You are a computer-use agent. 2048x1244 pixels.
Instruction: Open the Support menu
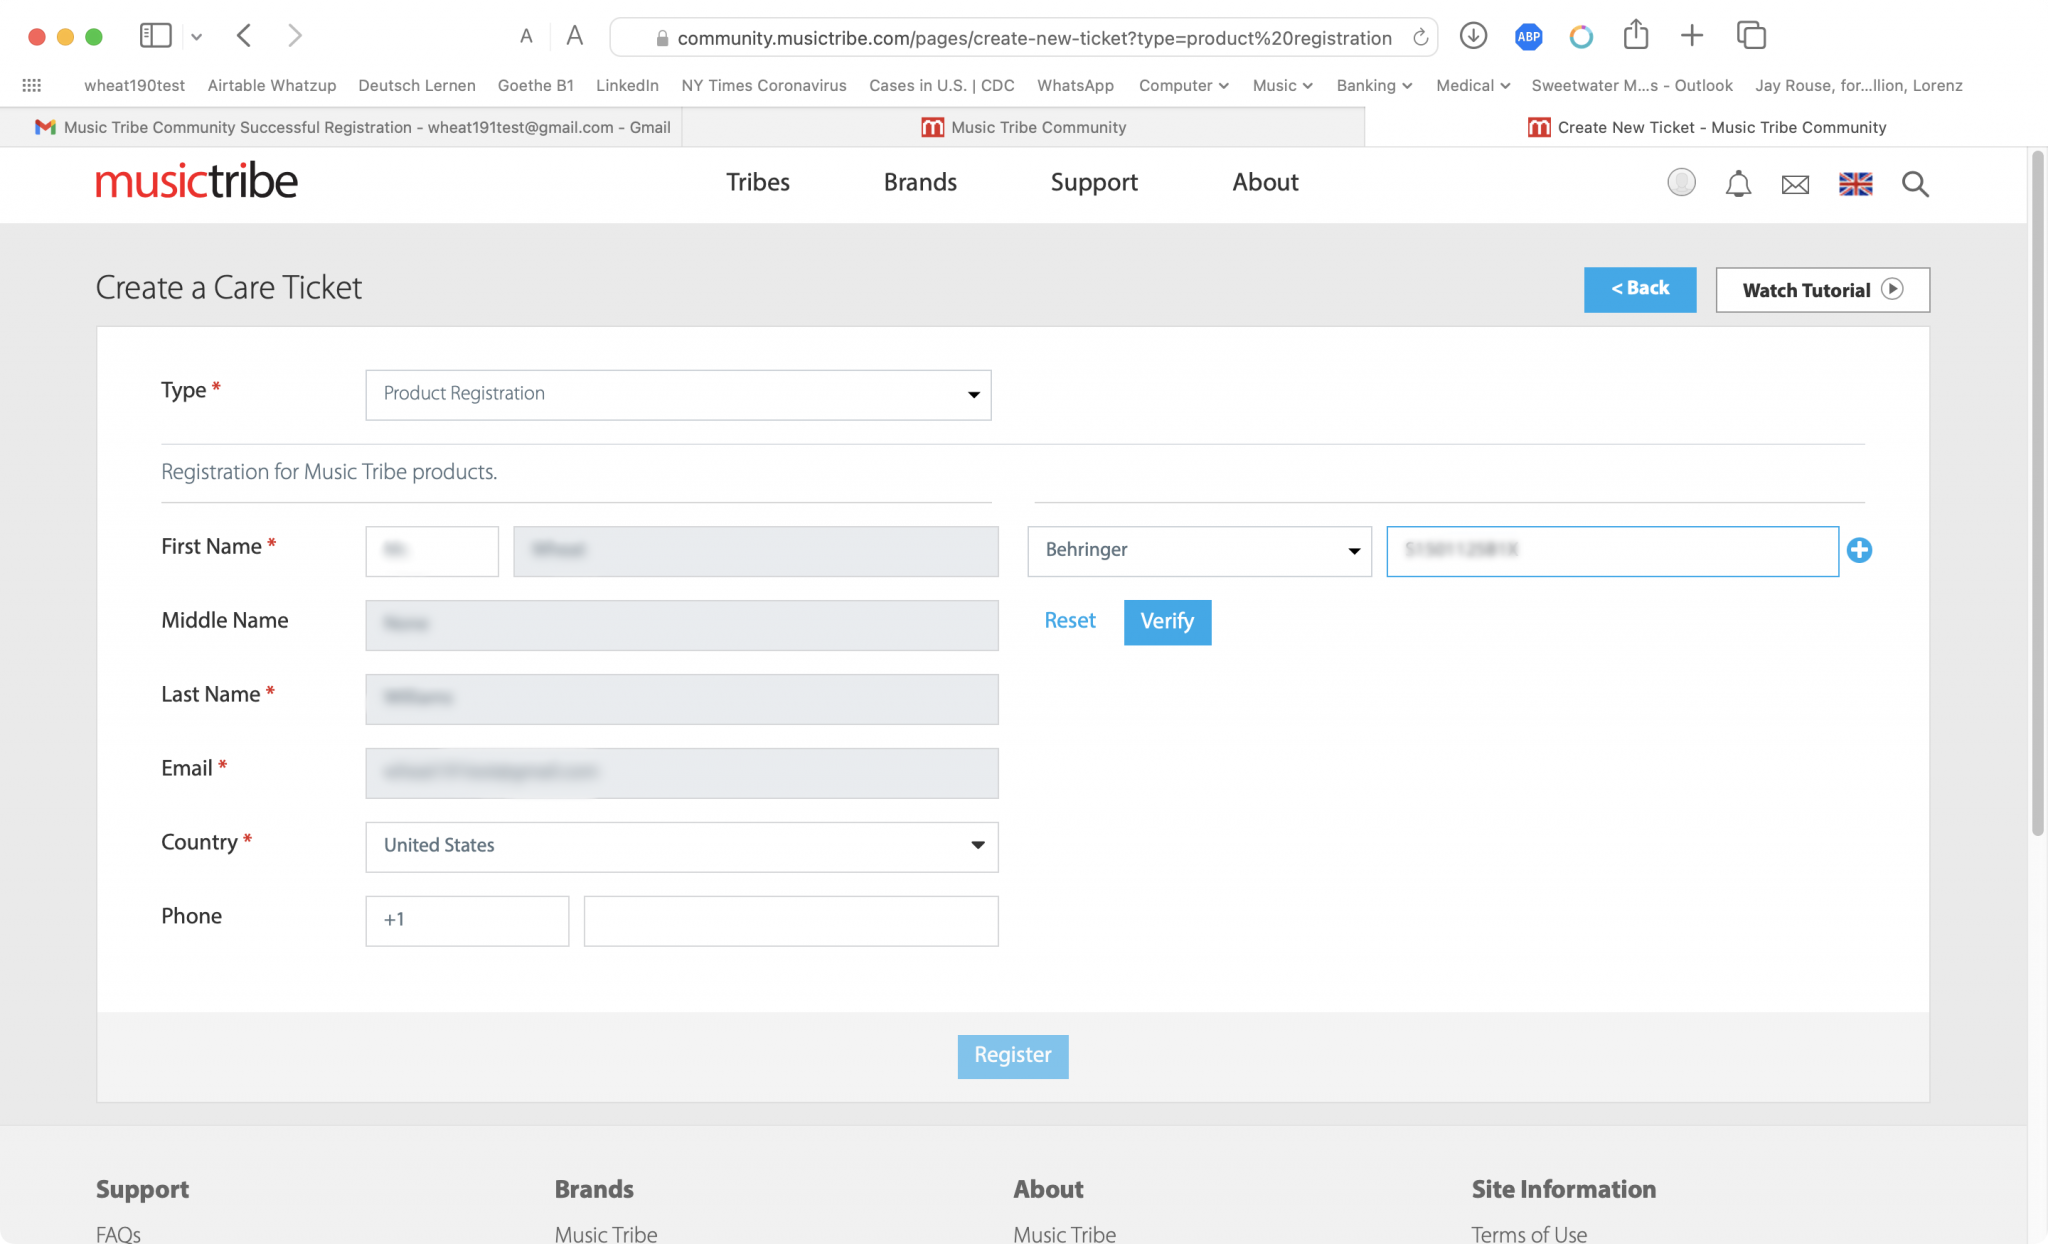[x=1094, y=182]
